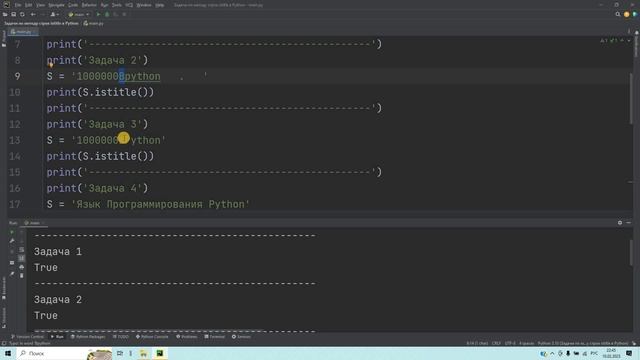
Task: Open the Structure side tool window
Action: point(4,318)
